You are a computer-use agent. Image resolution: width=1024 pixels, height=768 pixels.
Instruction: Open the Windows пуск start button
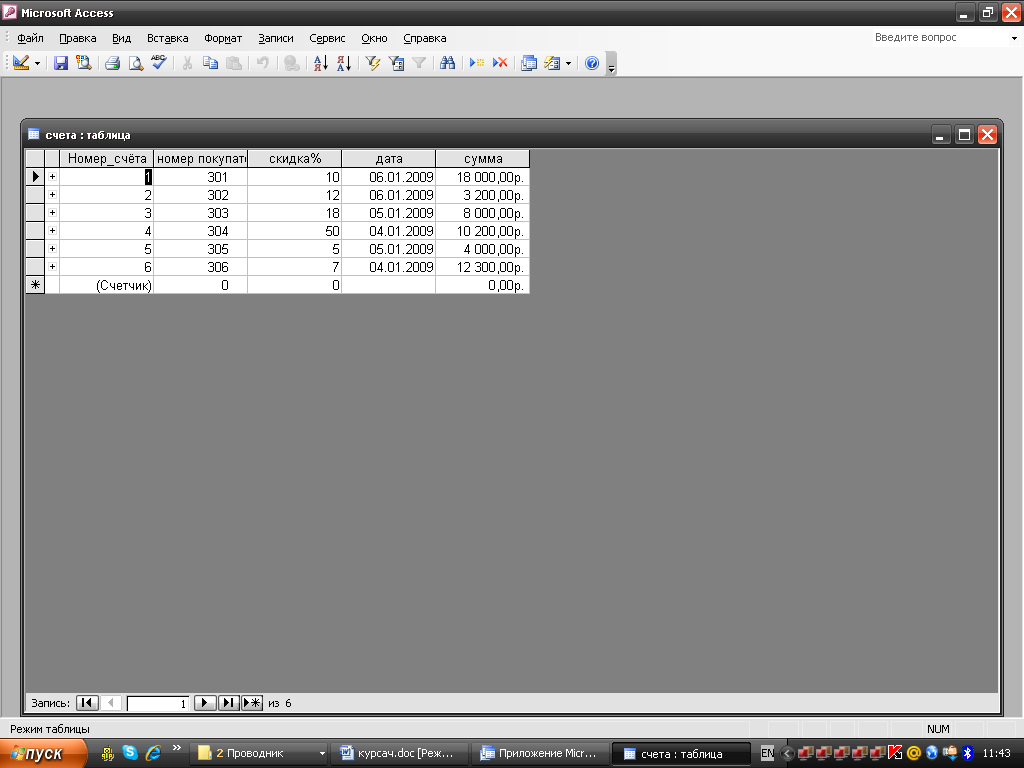click(x=43, y=754)
